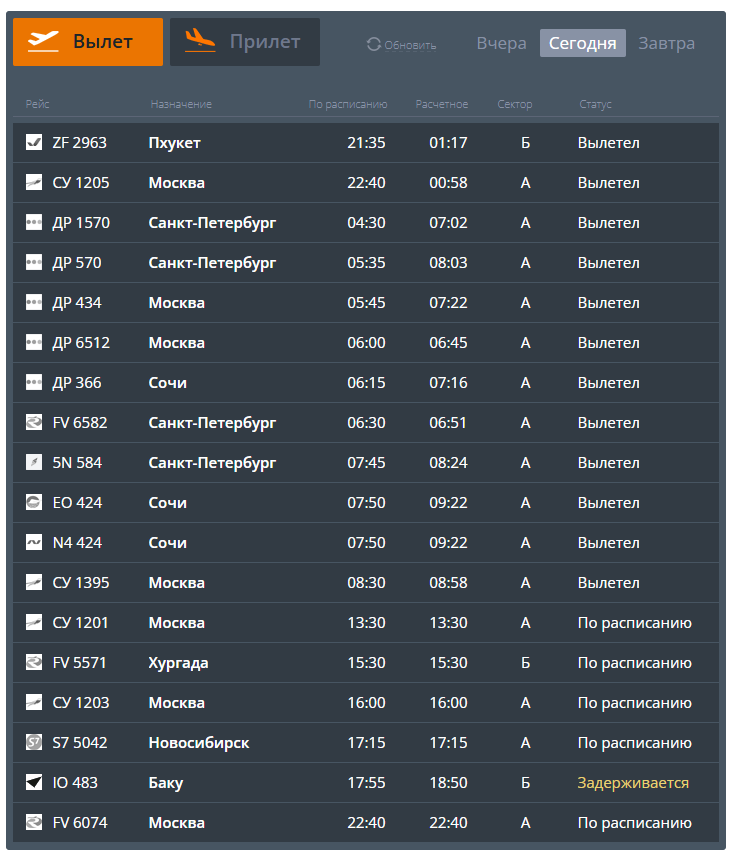Screen dimensions: 732x854
Task: Click the Статус column header
Action: 595,105
